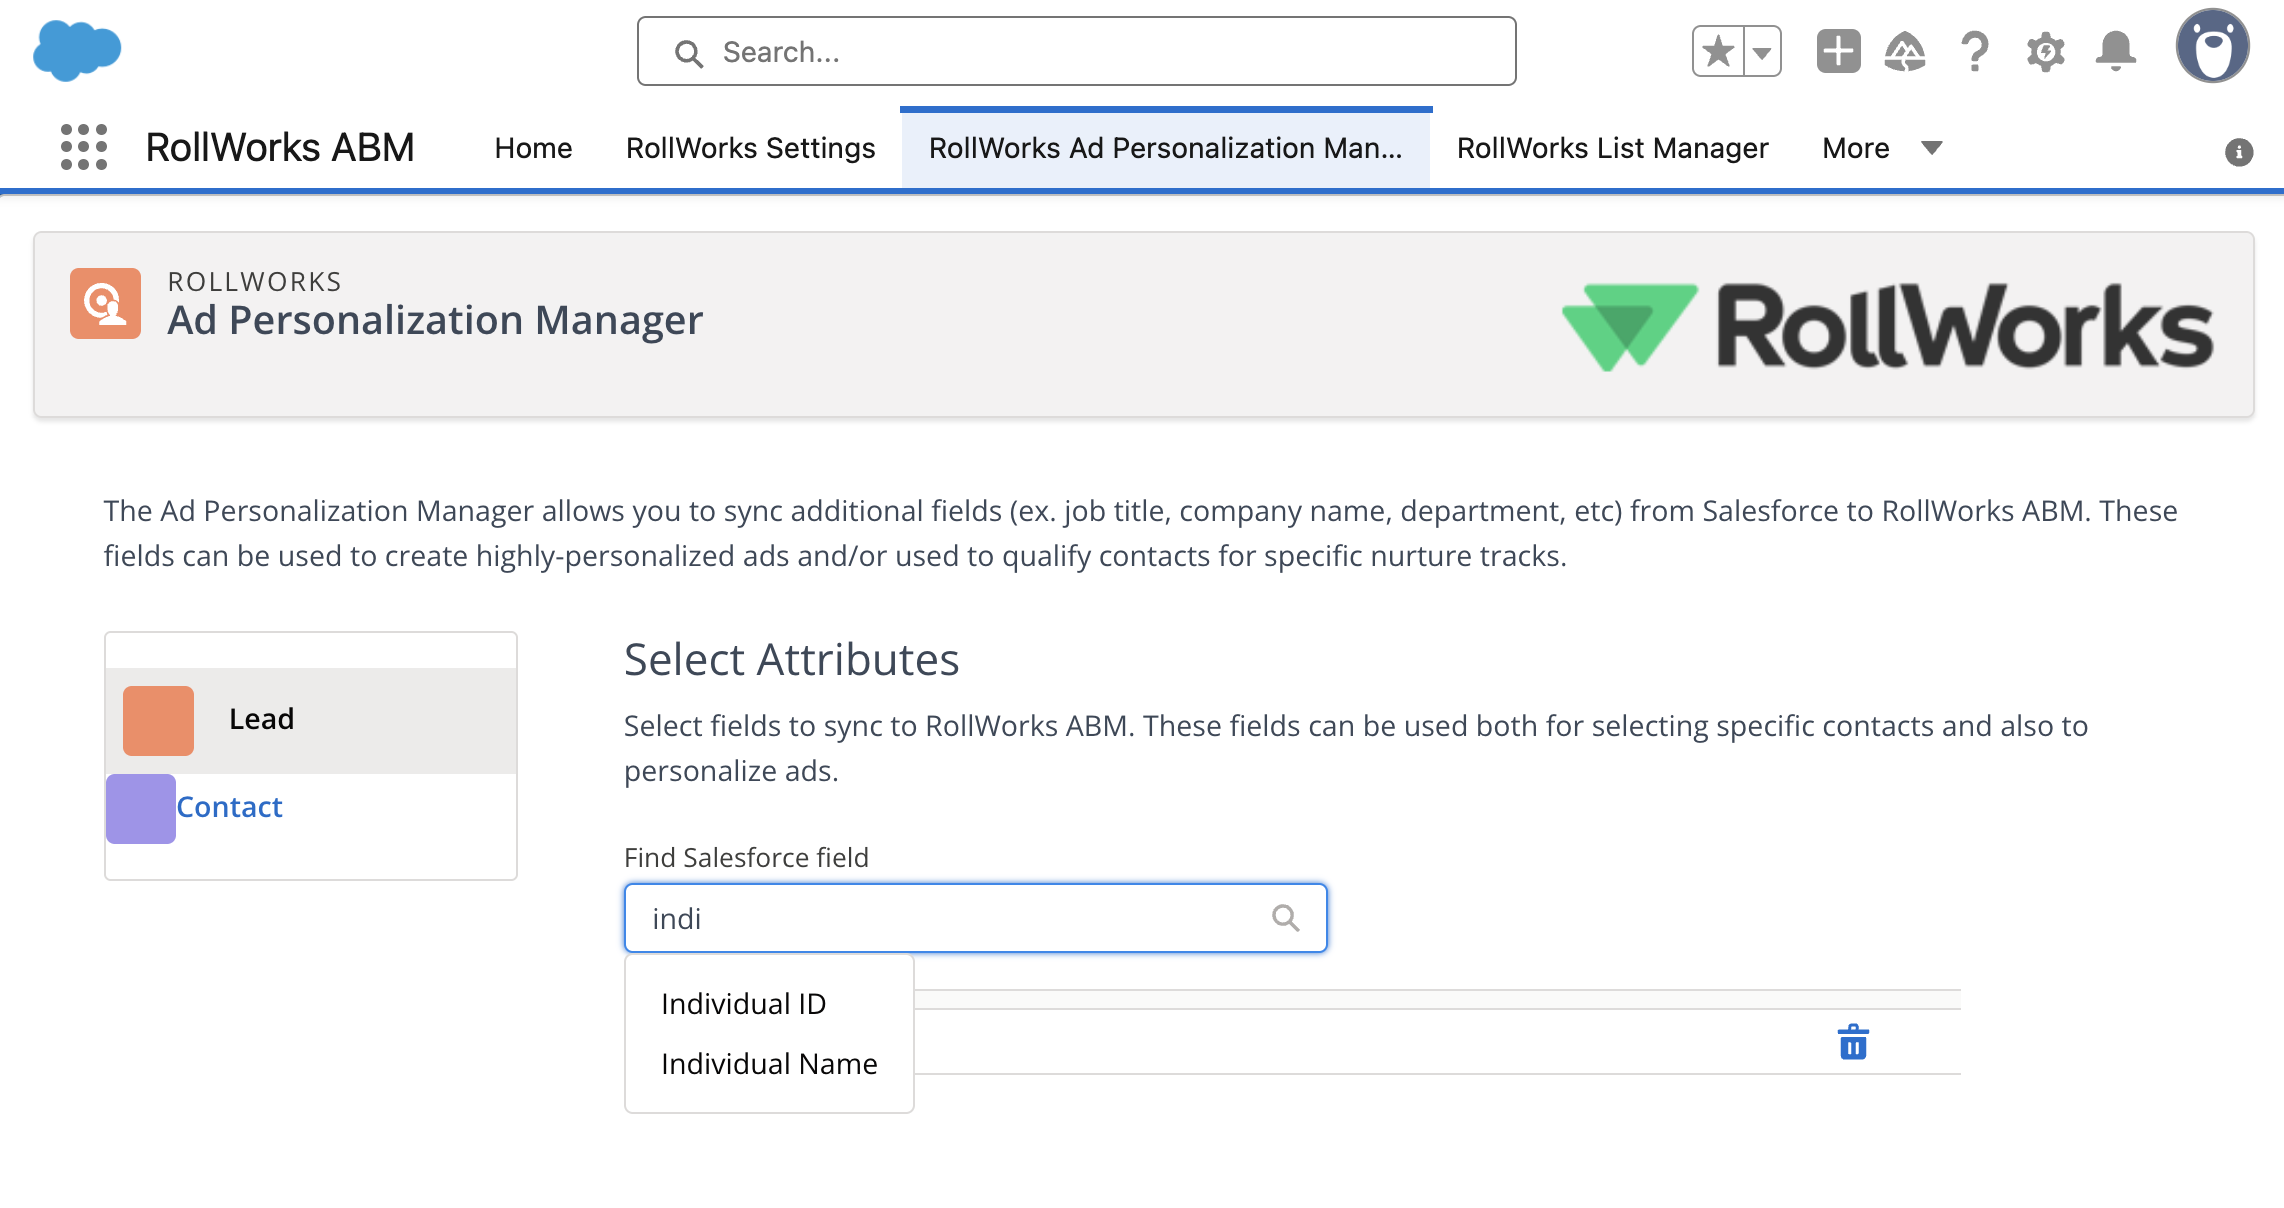Open the Notifications bell

pos(2116,51)
